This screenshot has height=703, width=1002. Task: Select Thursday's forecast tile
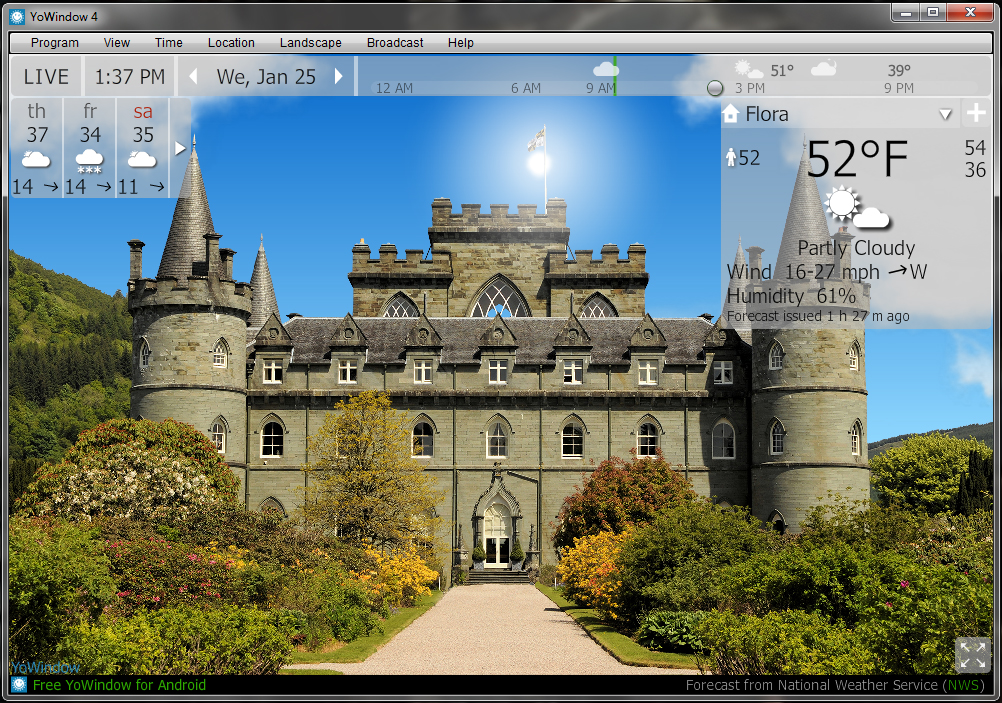coord(37,147)
